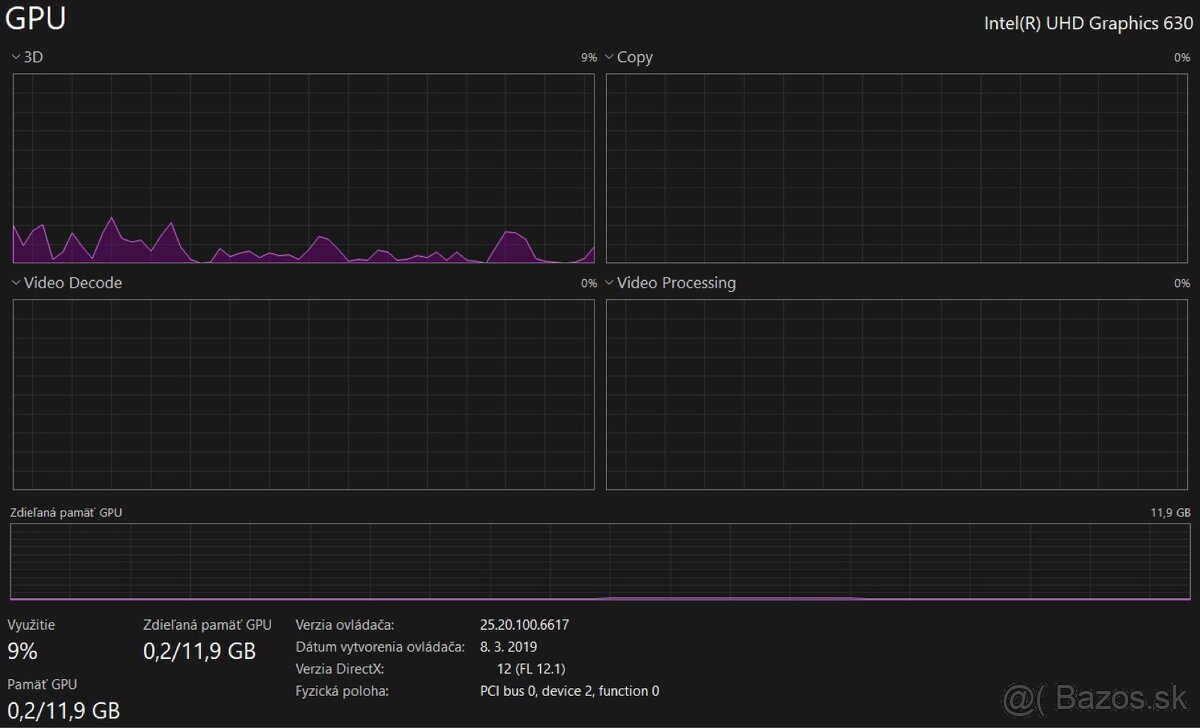Expand the Copy engine dropdown
The height and width of the screenshot is (728, 1200).
point(609,57)
